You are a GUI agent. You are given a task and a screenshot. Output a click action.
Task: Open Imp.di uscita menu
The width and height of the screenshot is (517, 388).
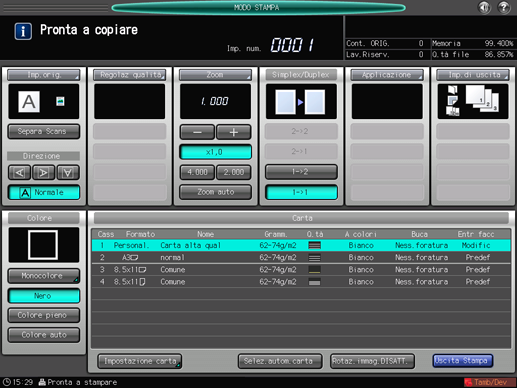[x=473, y=75]
